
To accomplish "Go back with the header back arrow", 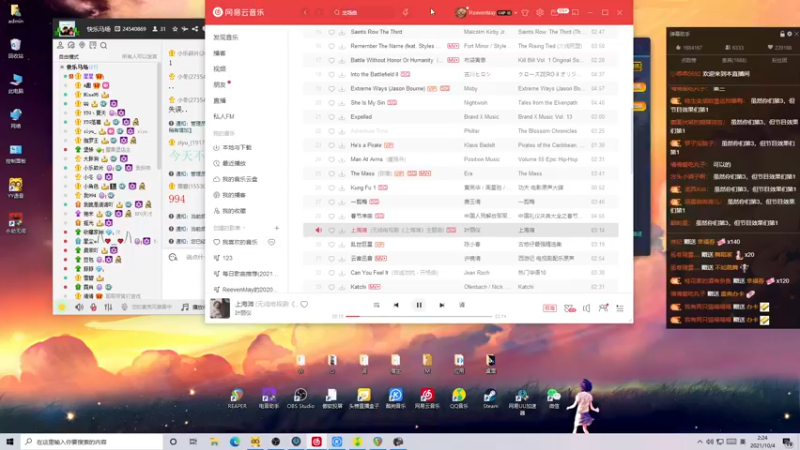I will [305, 12].
